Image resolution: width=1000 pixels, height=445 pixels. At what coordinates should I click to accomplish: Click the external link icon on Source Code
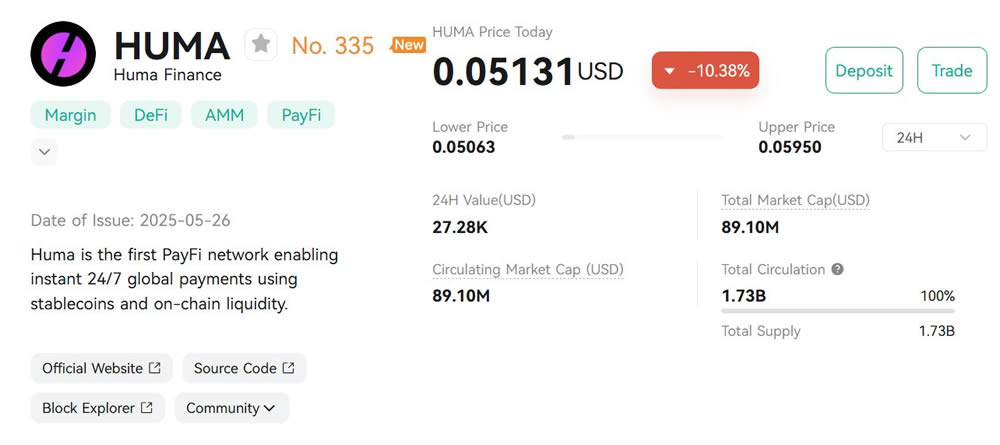pos(288,368)
